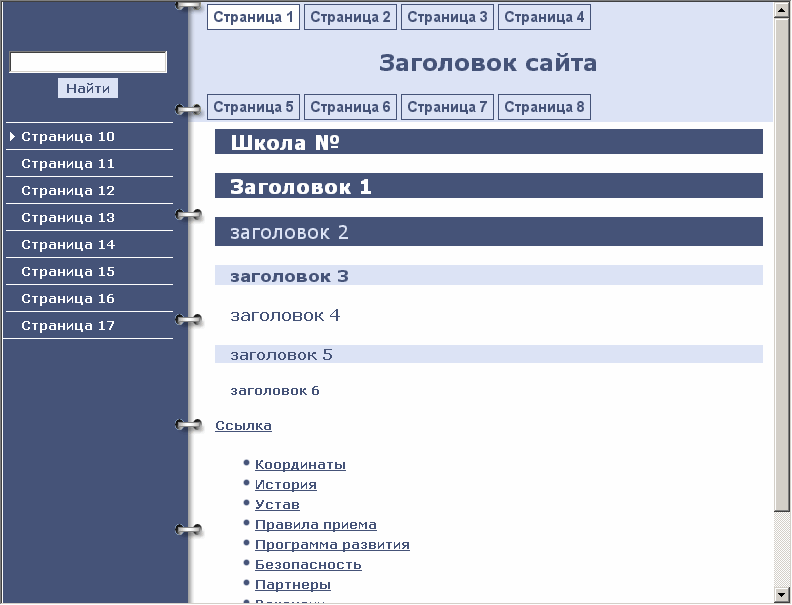Select the Страница 8 tab
Screen dimensions: 792x605
[x=544, y=107]
